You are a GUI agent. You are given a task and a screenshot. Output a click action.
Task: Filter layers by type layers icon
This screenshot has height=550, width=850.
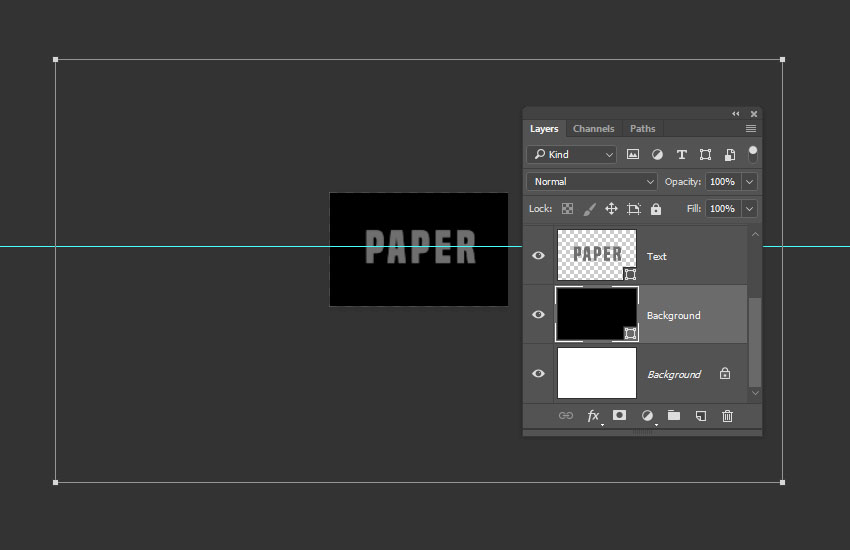[x=681, y=154]
